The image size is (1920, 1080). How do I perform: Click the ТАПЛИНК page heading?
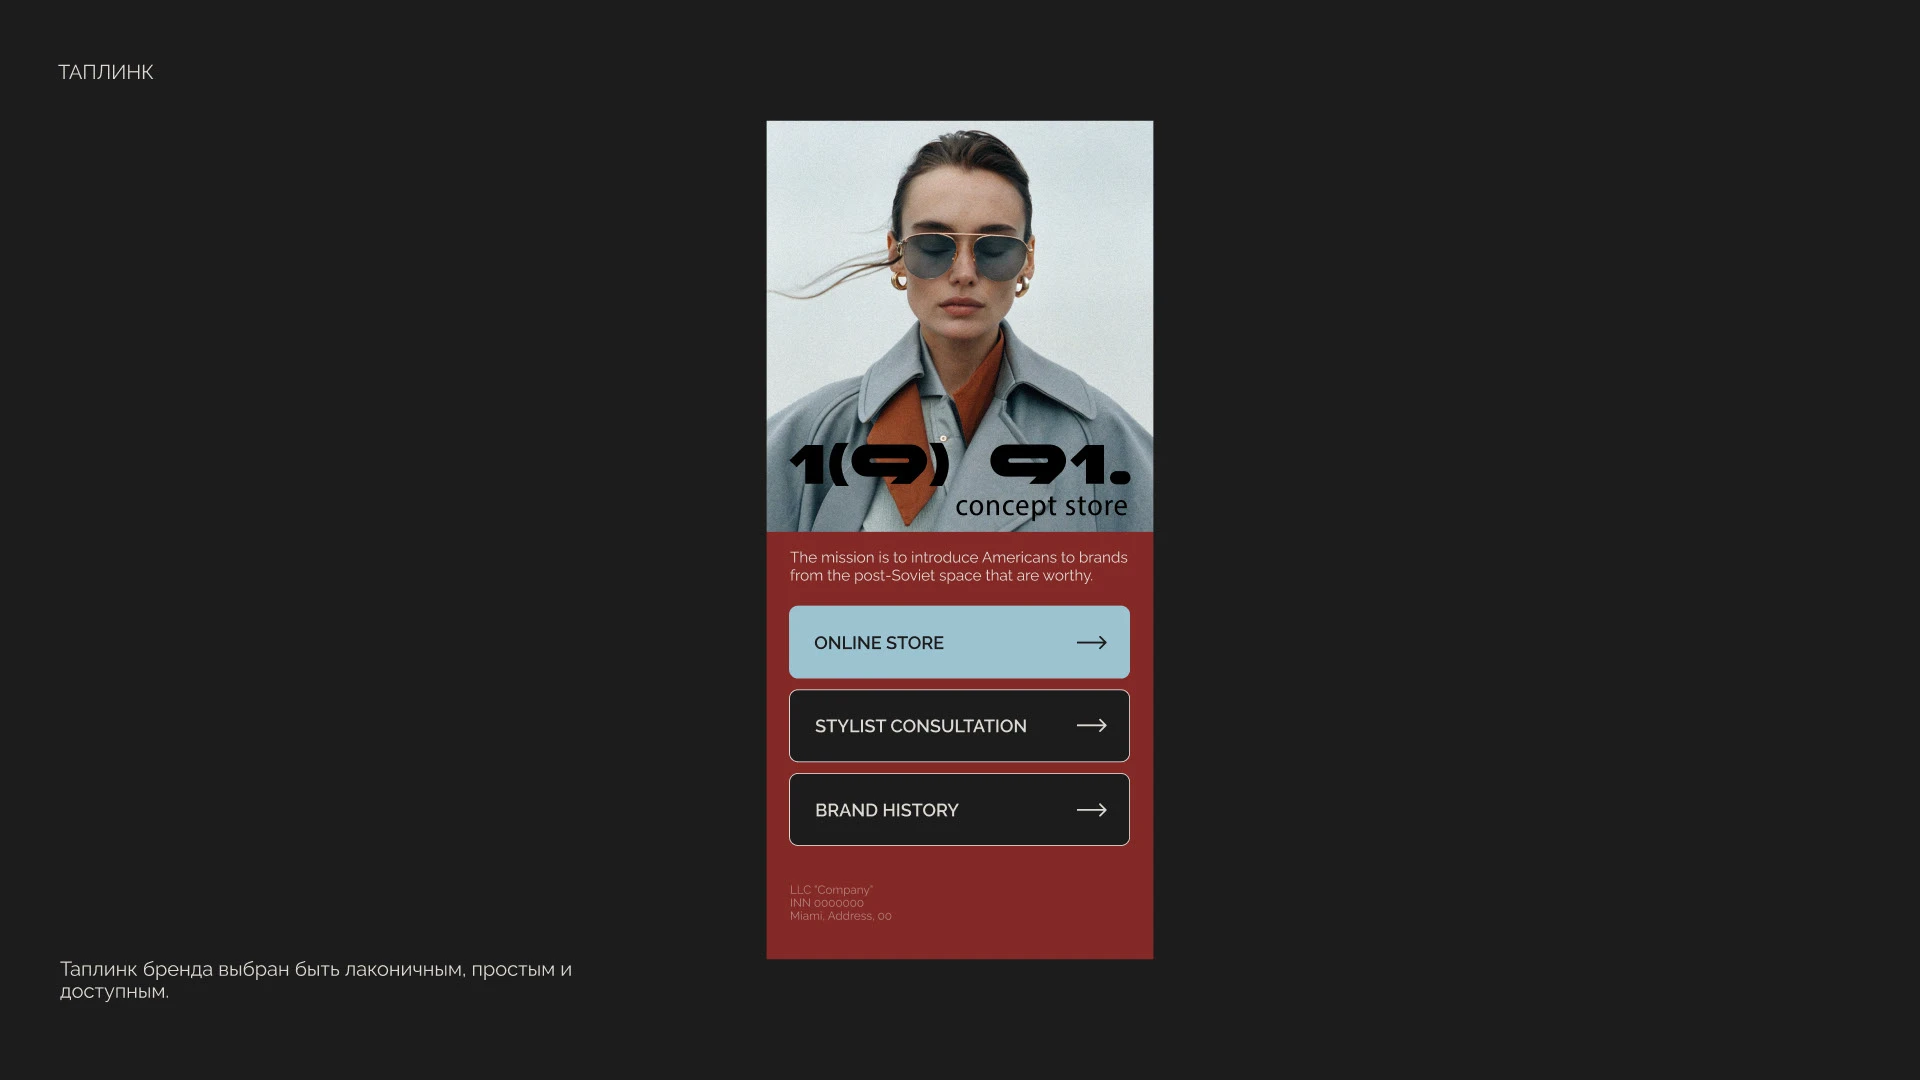[105, 71]
